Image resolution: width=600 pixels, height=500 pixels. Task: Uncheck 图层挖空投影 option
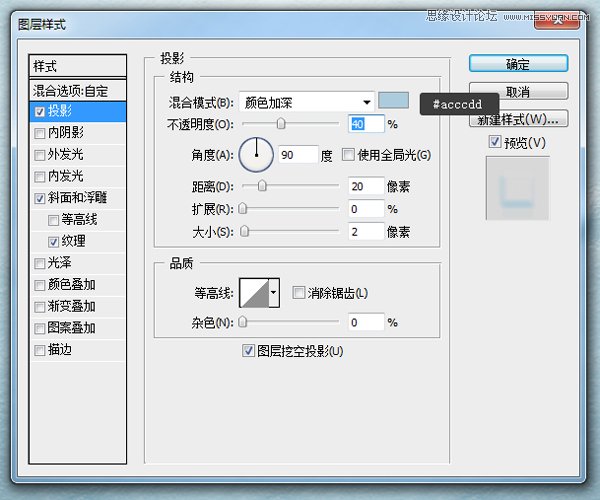click(248, 350)
